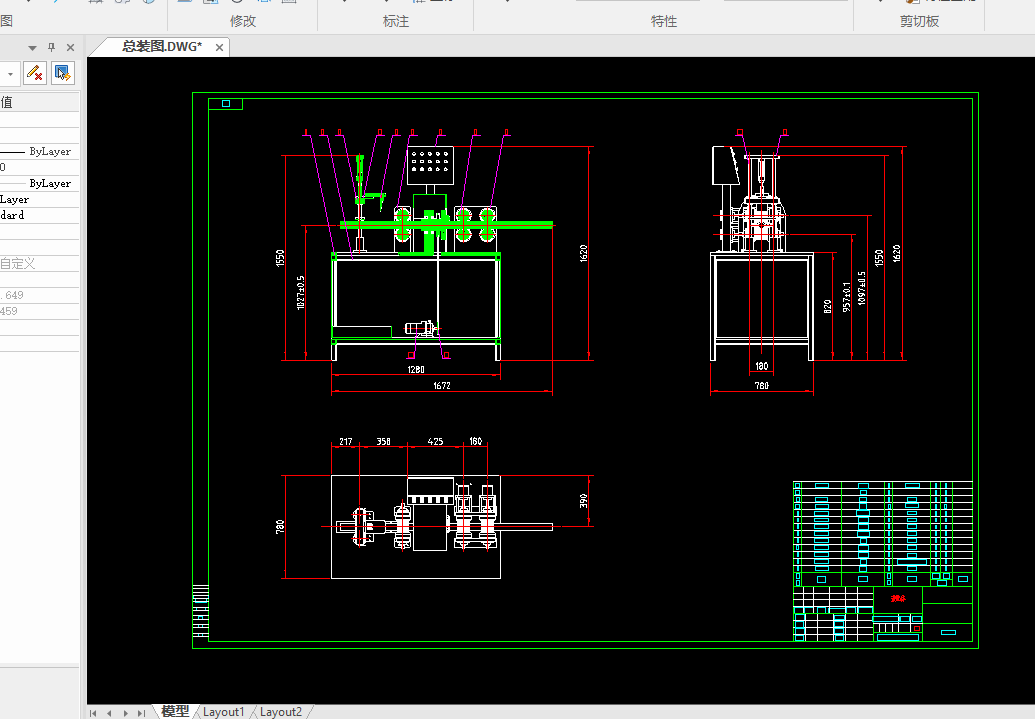Go to previous layout tab arrow
Image resolution: width=1035 pixels, height=719 pixels.
pos(109,713)
